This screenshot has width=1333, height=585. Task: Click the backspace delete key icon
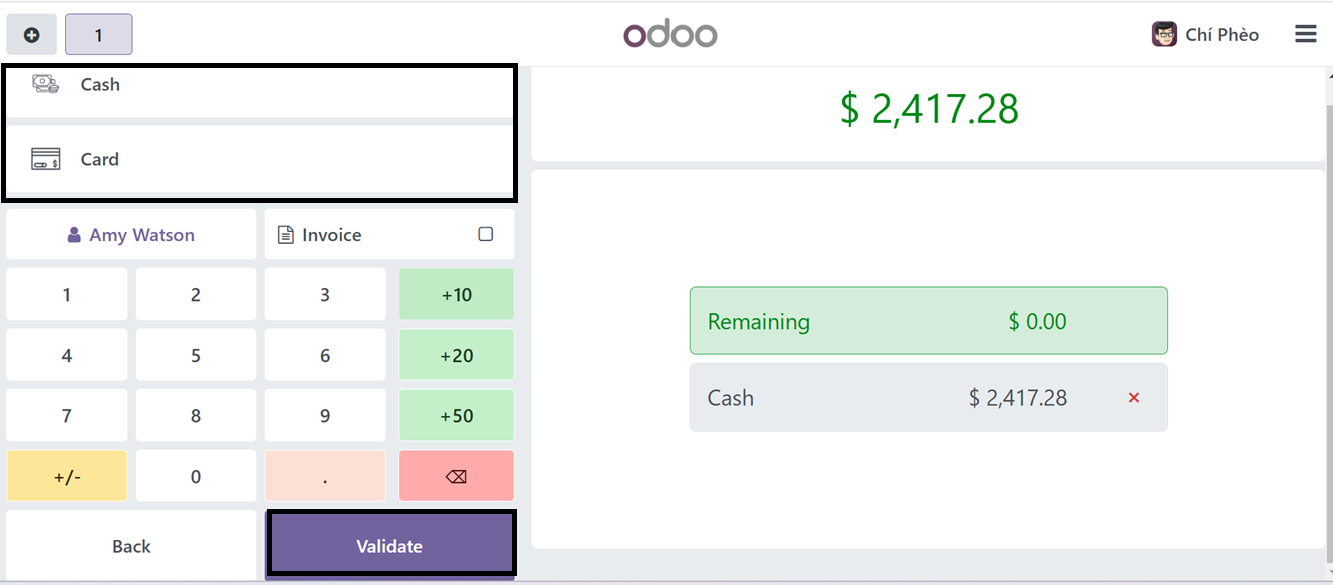[456, 476]
